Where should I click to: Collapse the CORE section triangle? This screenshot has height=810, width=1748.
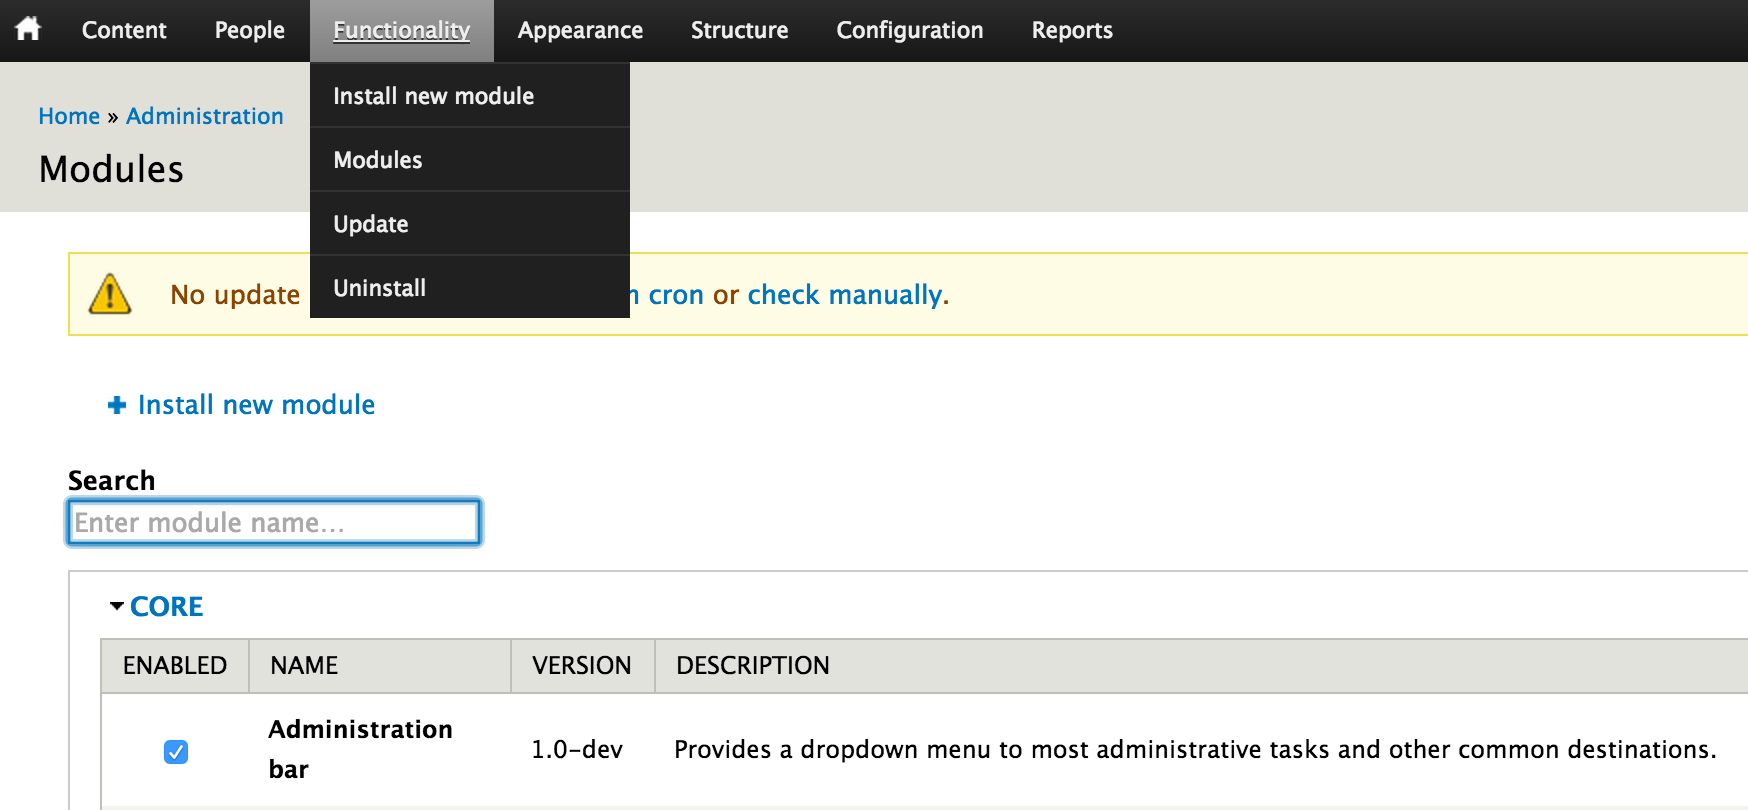[117, 606]
